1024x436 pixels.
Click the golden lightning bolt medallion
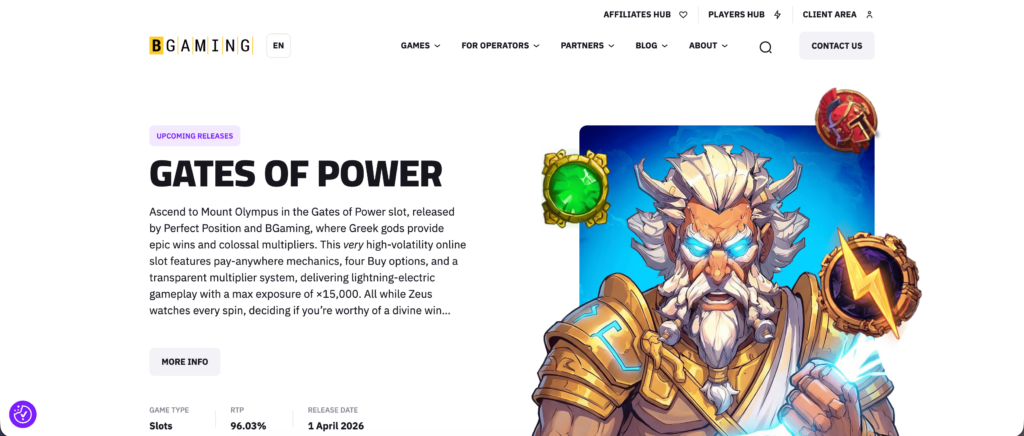[869, 283]
